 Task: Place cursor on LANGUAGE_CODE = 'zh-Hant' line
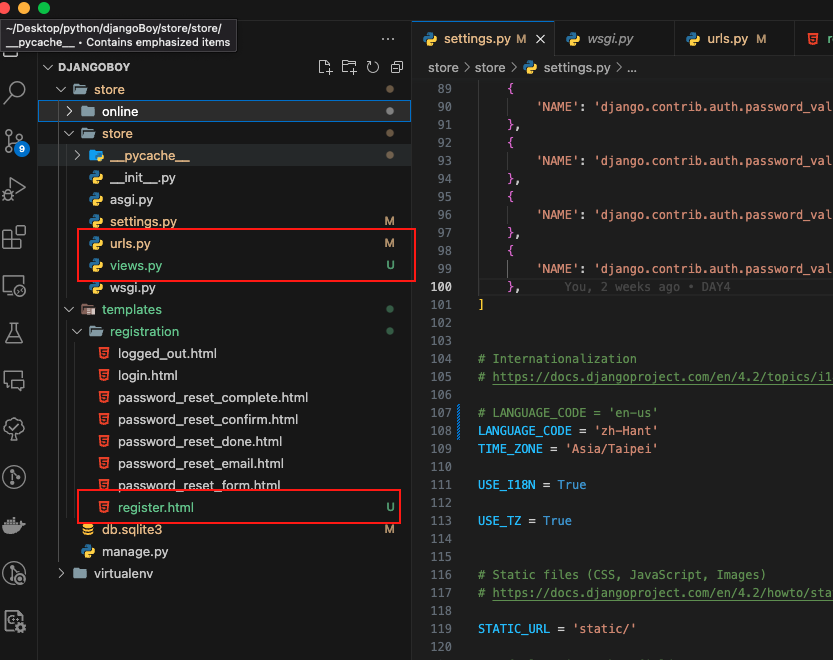pyautogui.click(x=567, y=431)
